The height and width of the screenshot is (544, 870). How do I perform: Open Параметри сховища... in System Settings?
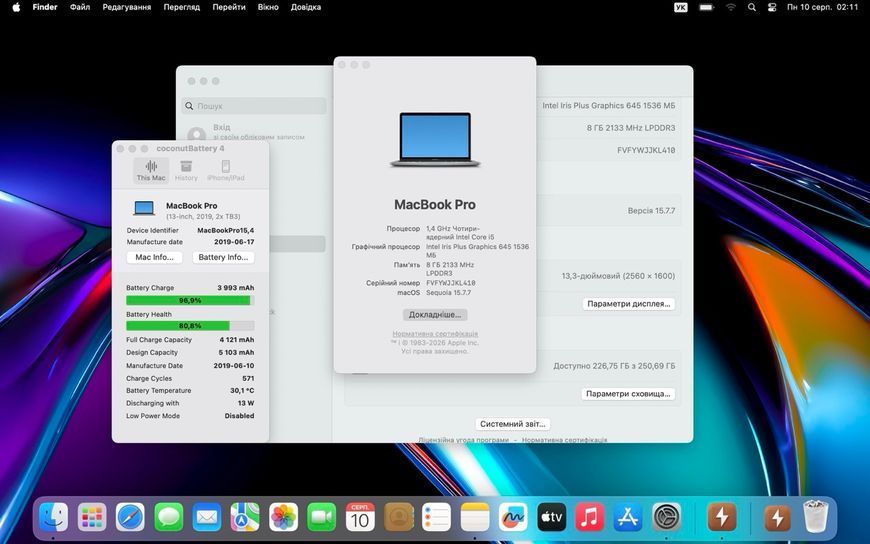628,394
